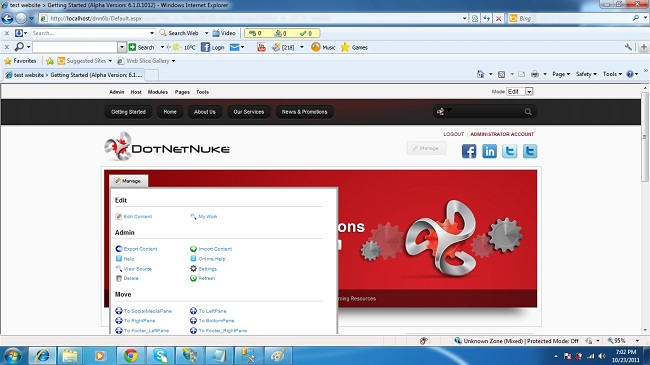650x365 pixels.
Task: Click the Search Web toolbar button
Action: click(179, 33)
